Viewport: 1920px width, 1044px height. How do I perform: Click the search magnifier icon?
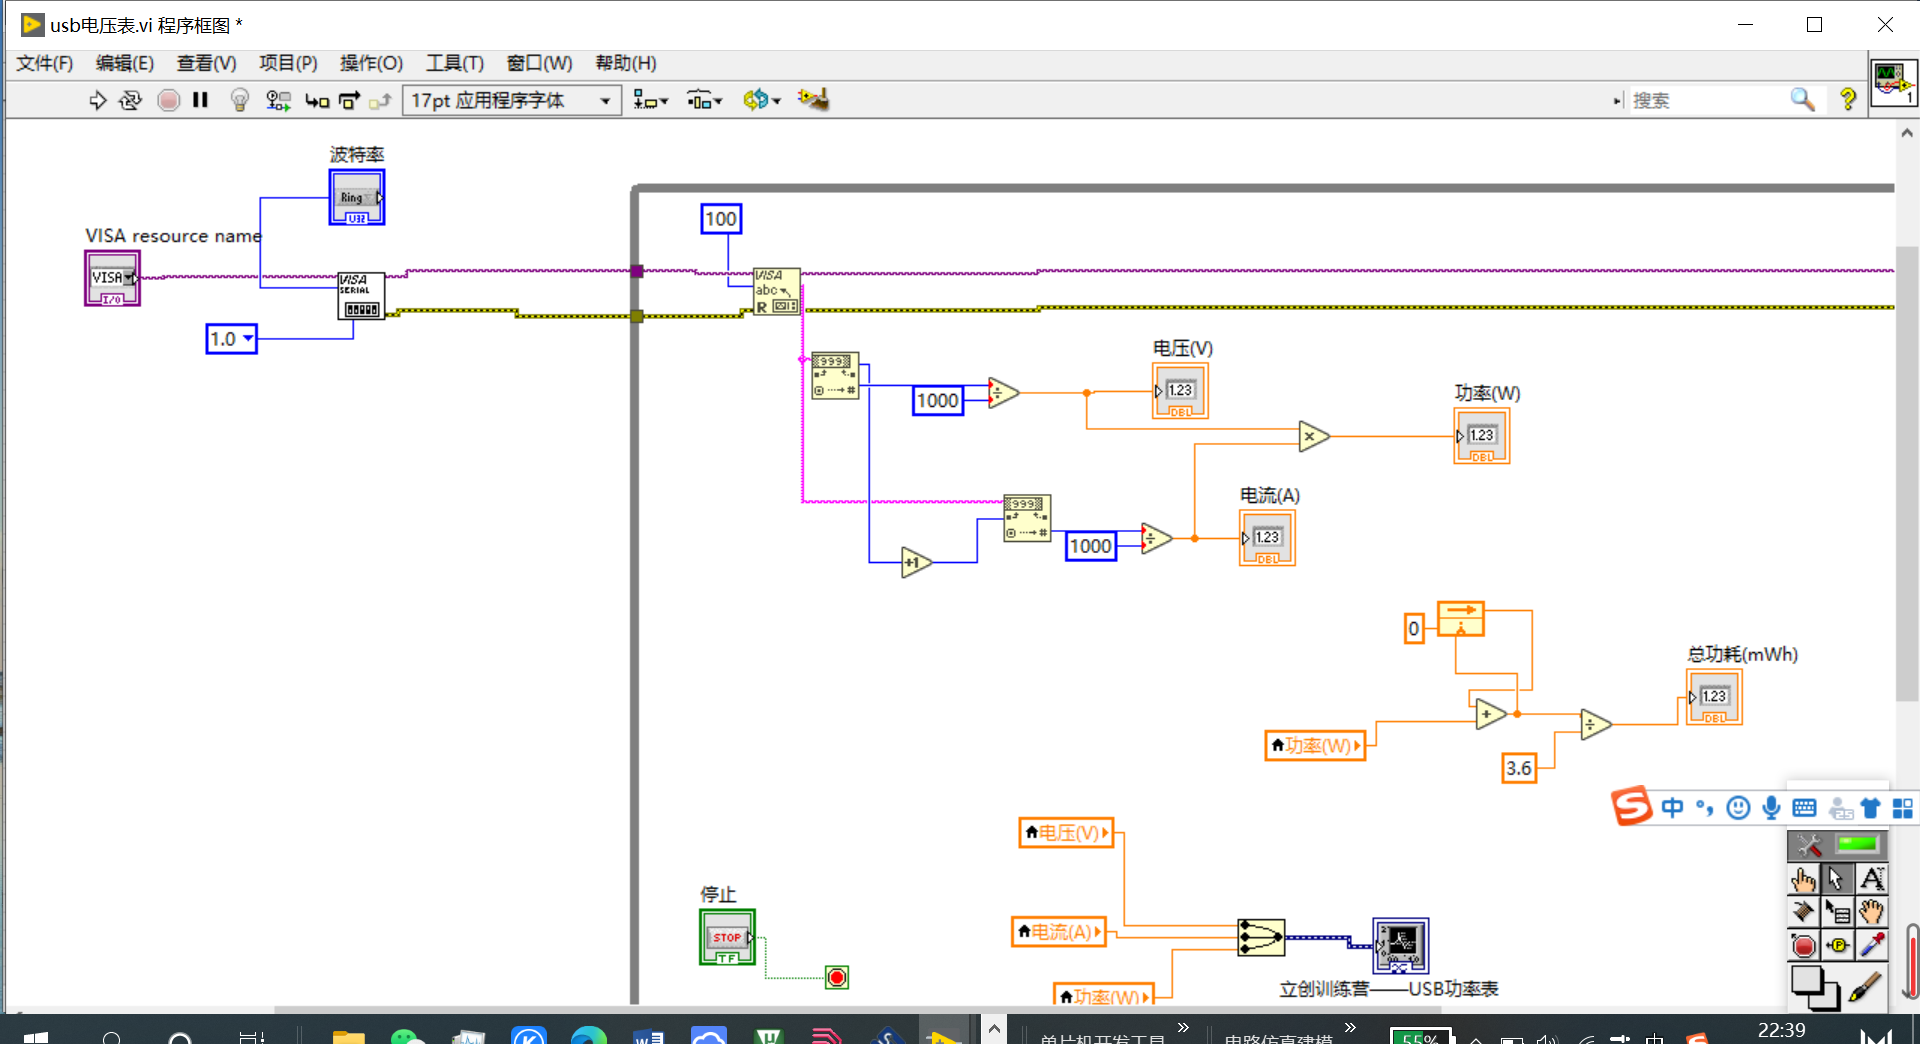coord(1802,99)
